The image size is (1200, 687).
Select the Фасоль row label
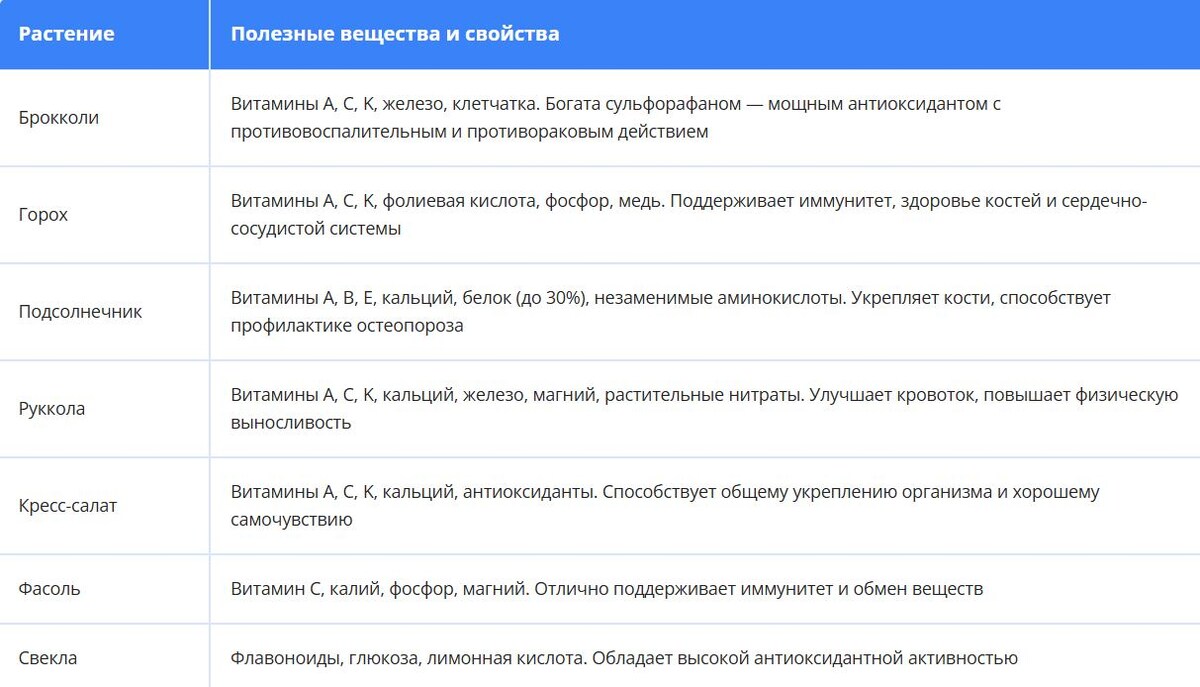pos(50,589)
